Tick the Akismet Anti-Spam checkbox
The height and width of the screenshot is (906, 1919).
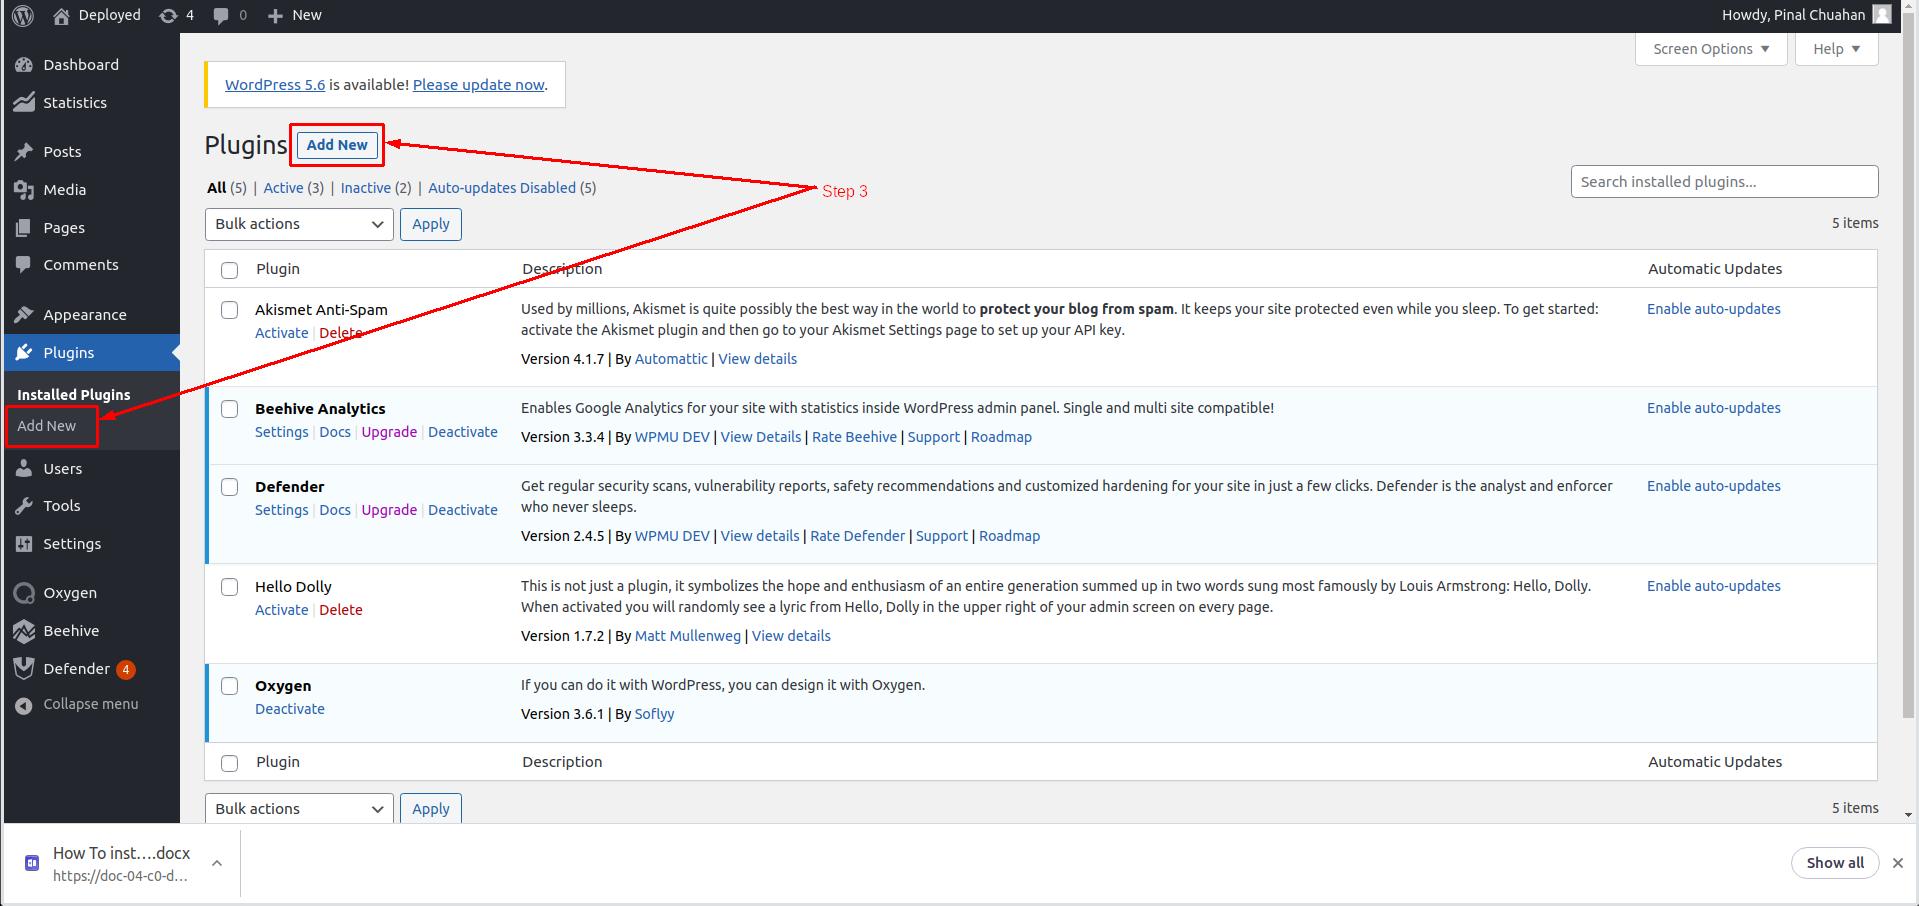(229, 310)
